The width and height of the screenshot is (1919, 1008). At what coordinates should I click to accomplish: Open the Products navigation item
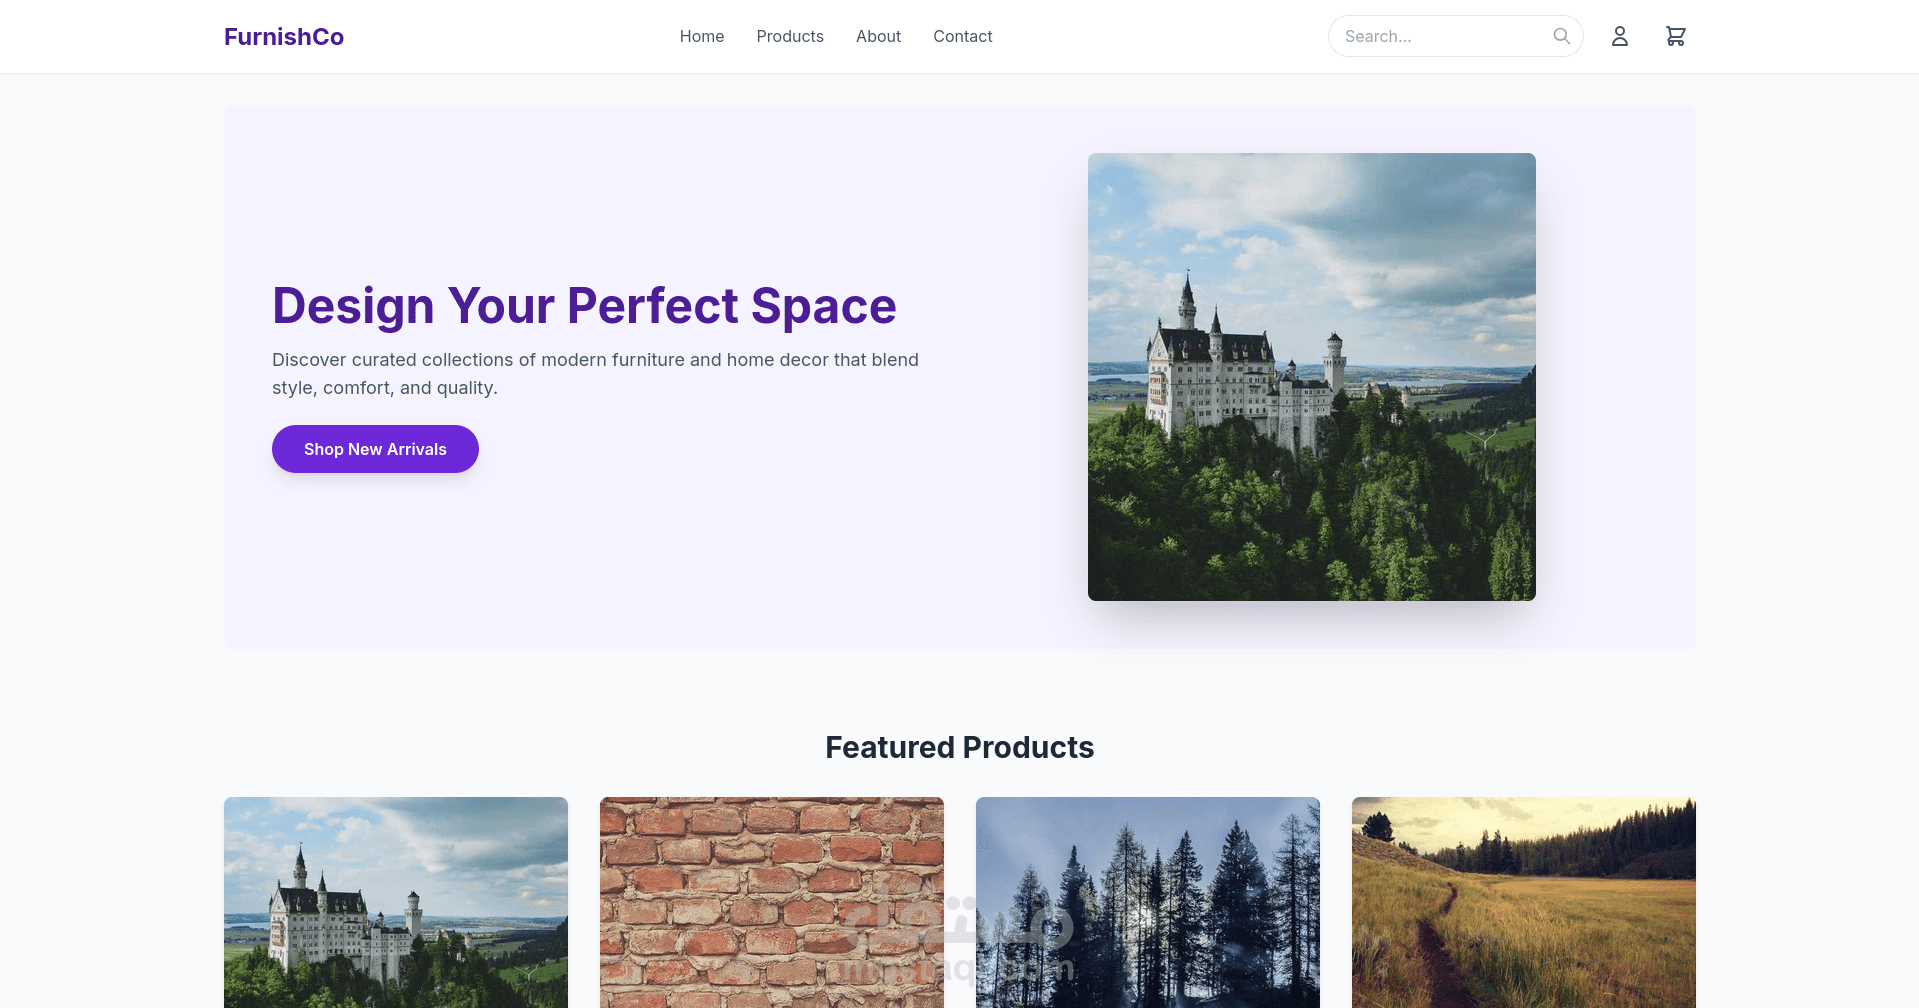790,36
